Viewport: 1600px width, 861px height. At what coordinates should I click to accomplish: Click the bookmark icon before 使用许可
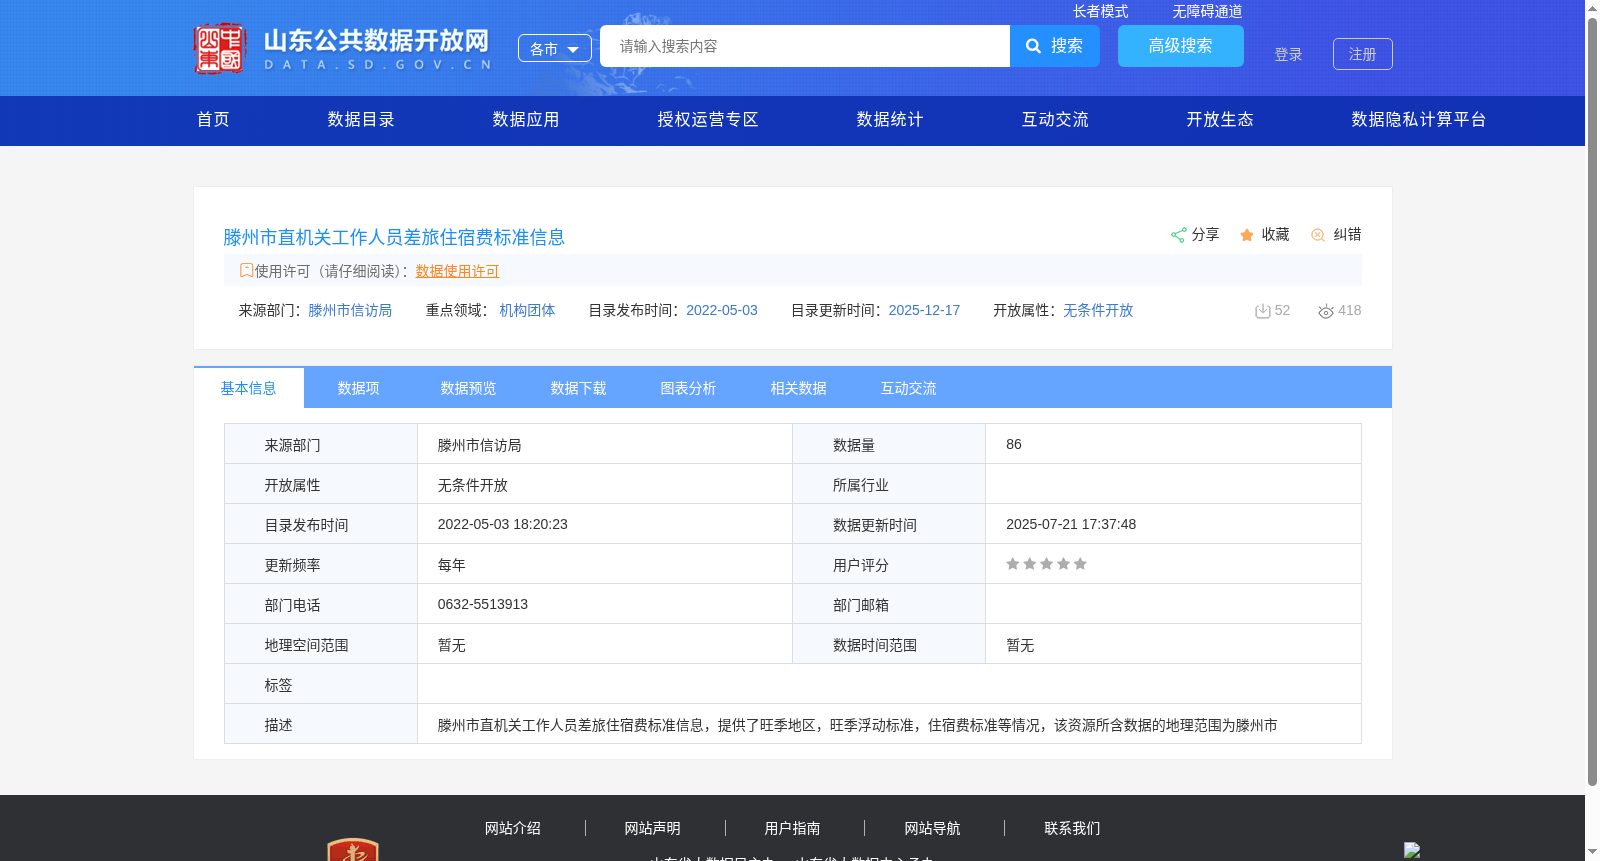[246, 270]
